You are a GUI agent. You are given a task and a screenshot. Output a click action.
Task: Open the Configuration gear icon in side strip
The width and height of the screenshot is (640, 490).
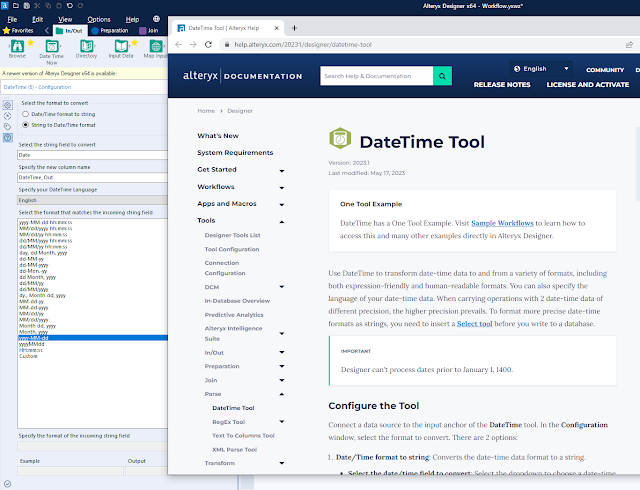click(7, 105)
